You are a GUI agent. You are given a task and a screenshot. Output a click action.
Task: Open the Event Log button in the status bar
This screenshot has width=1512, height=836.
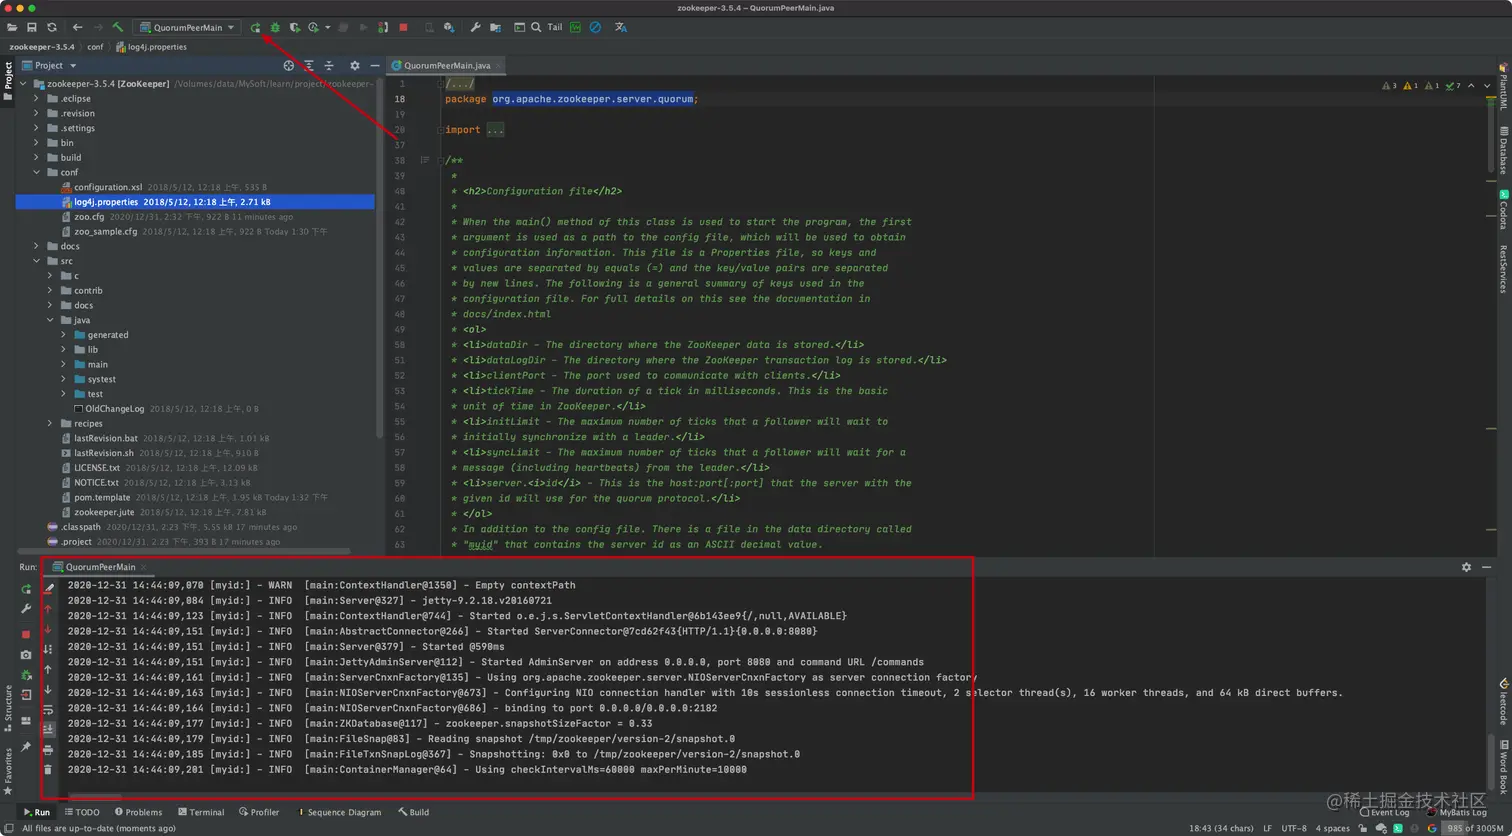tap(1383, 812)
